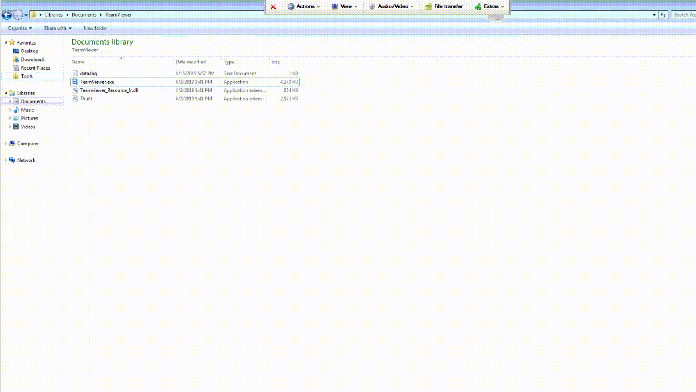Viewport: 696px width, 392px height.
Task: Expand the Music library node
Action: click(x=10, y=110)
